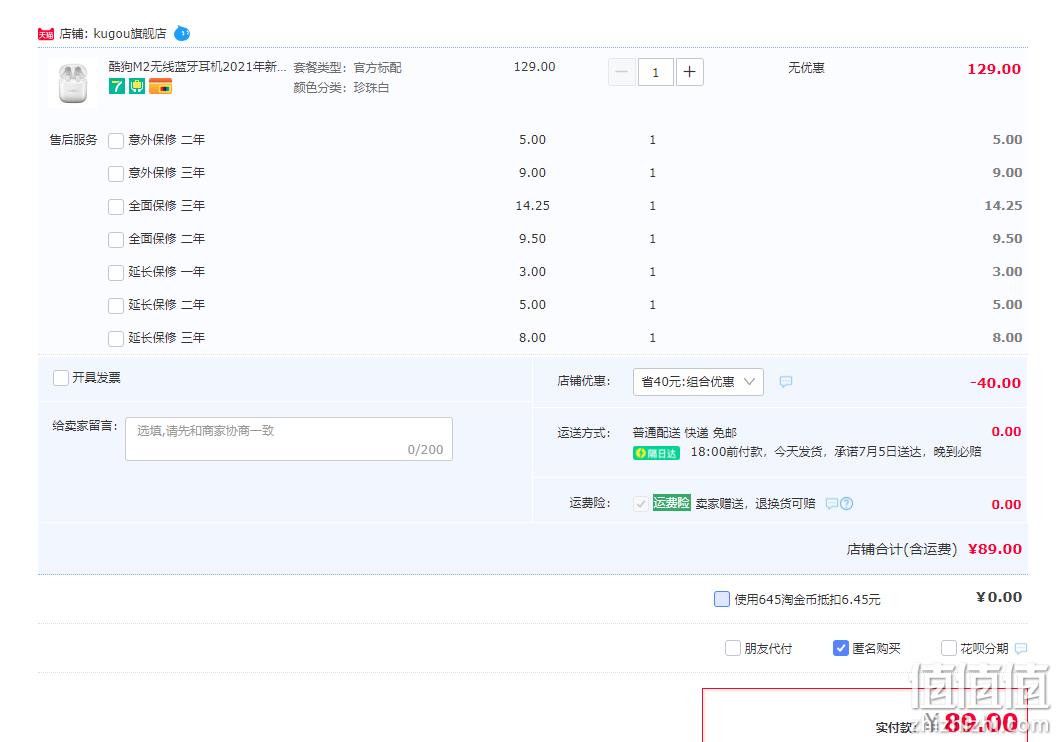Click the bold 9.50 total for 全面保修 二年
The image size is (1059, 742).
(1006, 238)
